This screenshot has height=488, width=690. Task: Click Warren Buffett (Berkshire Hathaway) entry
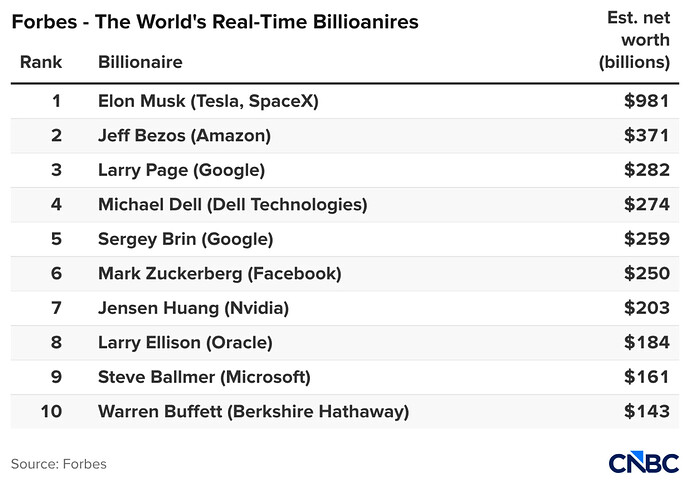tap(253, 412)
